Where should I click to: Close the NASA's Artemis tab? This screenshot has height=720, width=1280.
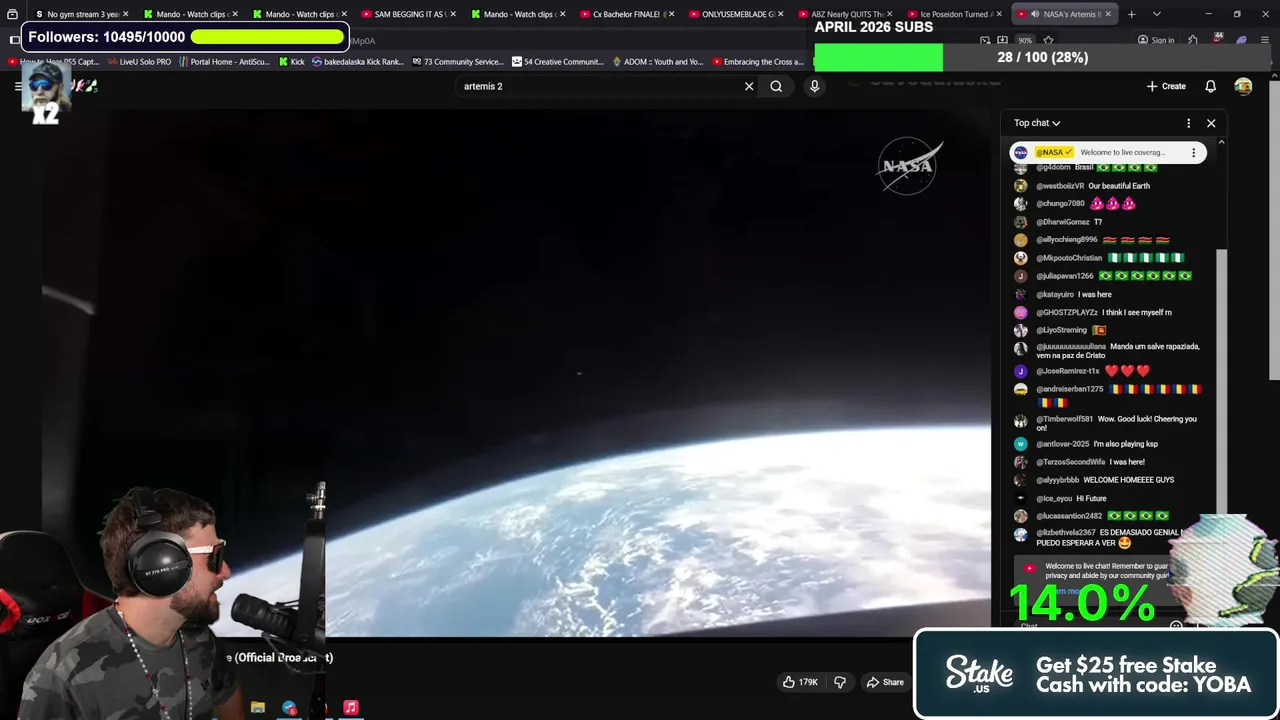click(x=1107, y=14)
